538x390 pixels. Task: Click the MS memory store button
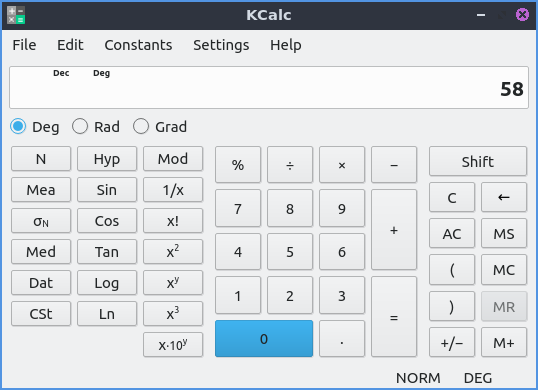pyautogui.click(x=504, y=234)
